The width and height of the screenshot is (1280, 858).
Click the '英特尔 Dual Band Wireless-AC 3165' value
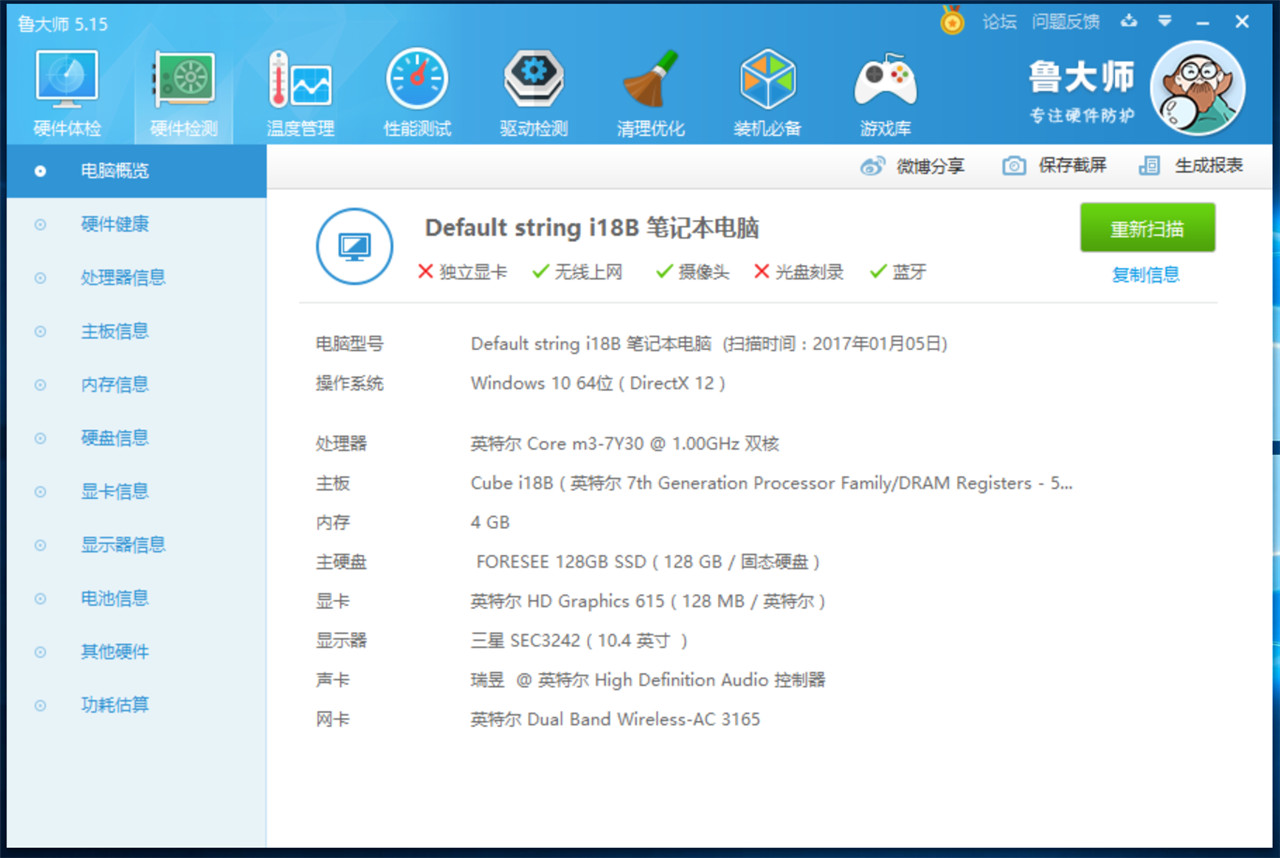(x=615, y=719)
